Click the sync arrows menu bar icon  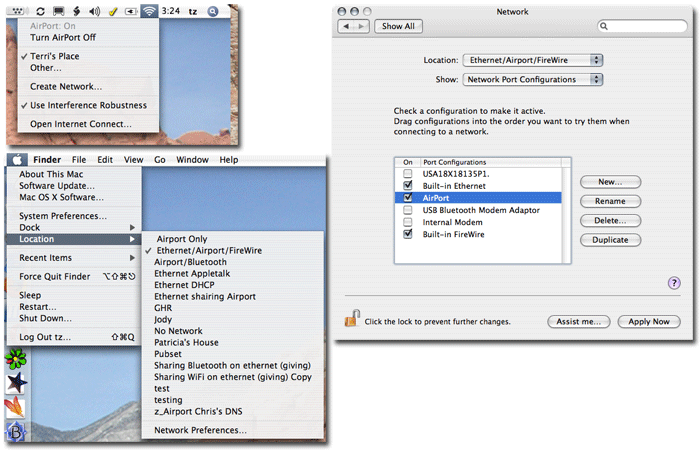coord(40,11)
